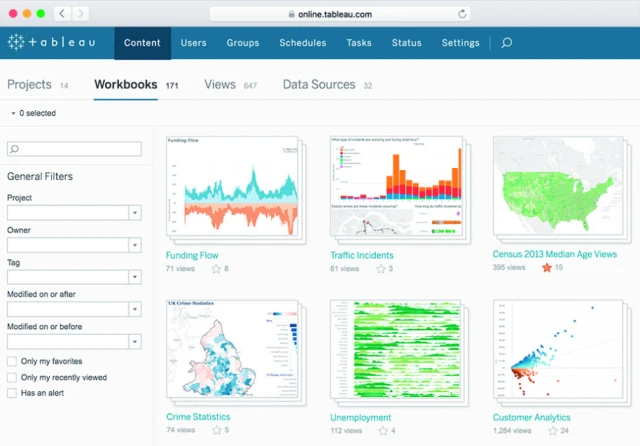The image size is (640, 446).
Task: Open the Unemployment workbook link
Action: 360,417
